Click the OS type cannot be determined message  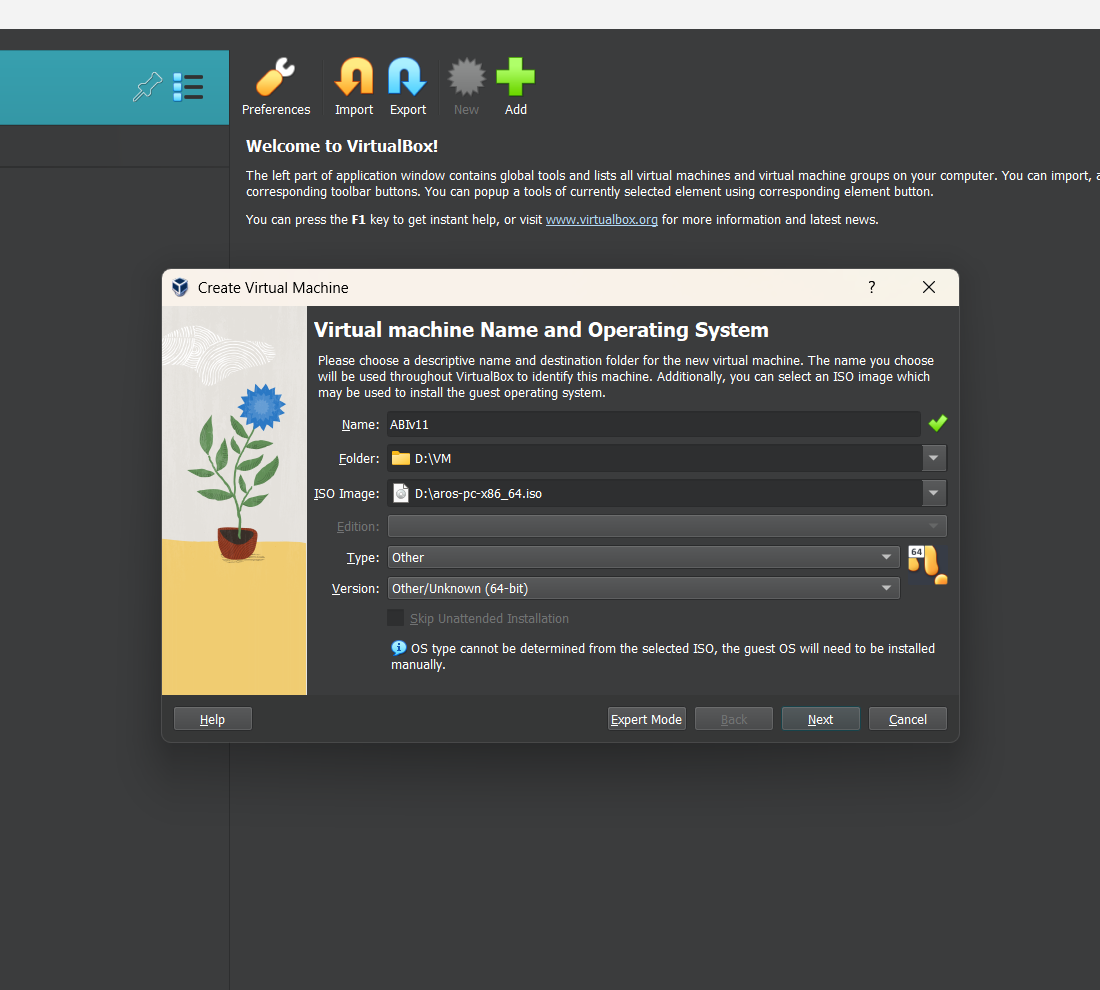pos(663,656)
